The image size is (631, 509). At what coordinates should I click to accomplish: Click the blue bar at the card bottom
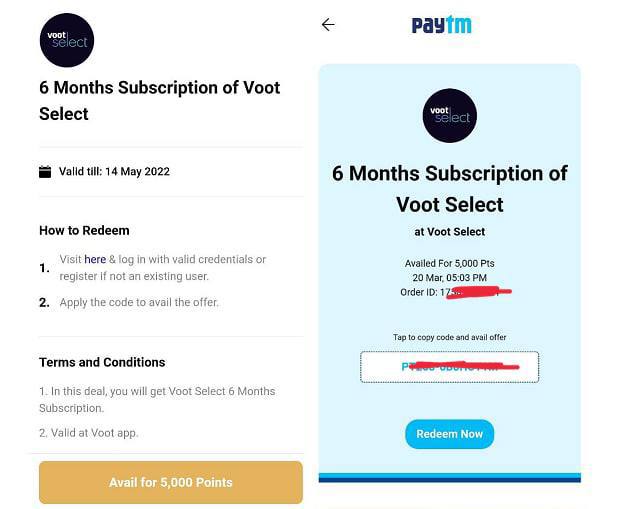450,478
